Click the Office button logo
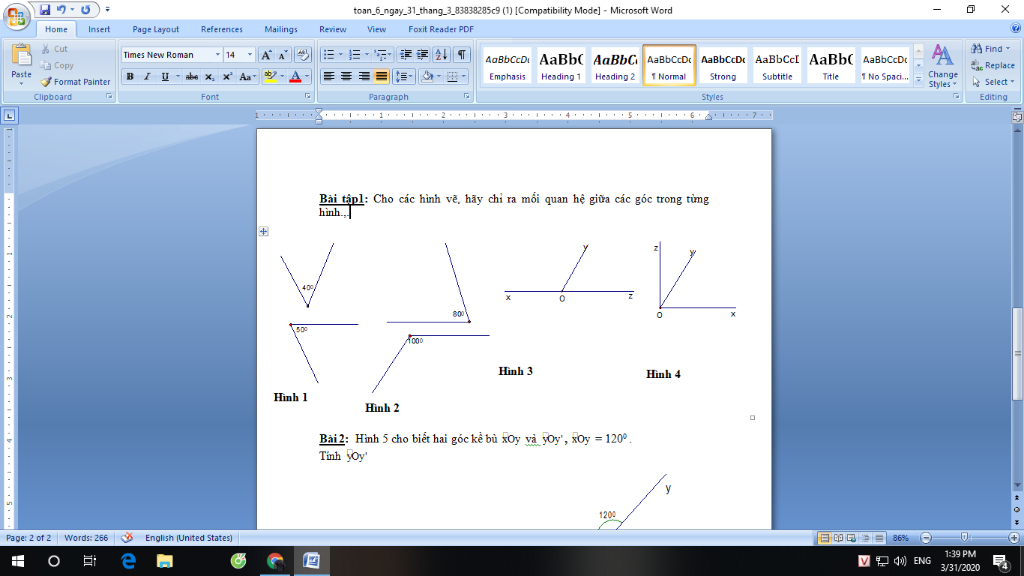1024x576 pixels. pyautogui.click(x=16, y=16)
